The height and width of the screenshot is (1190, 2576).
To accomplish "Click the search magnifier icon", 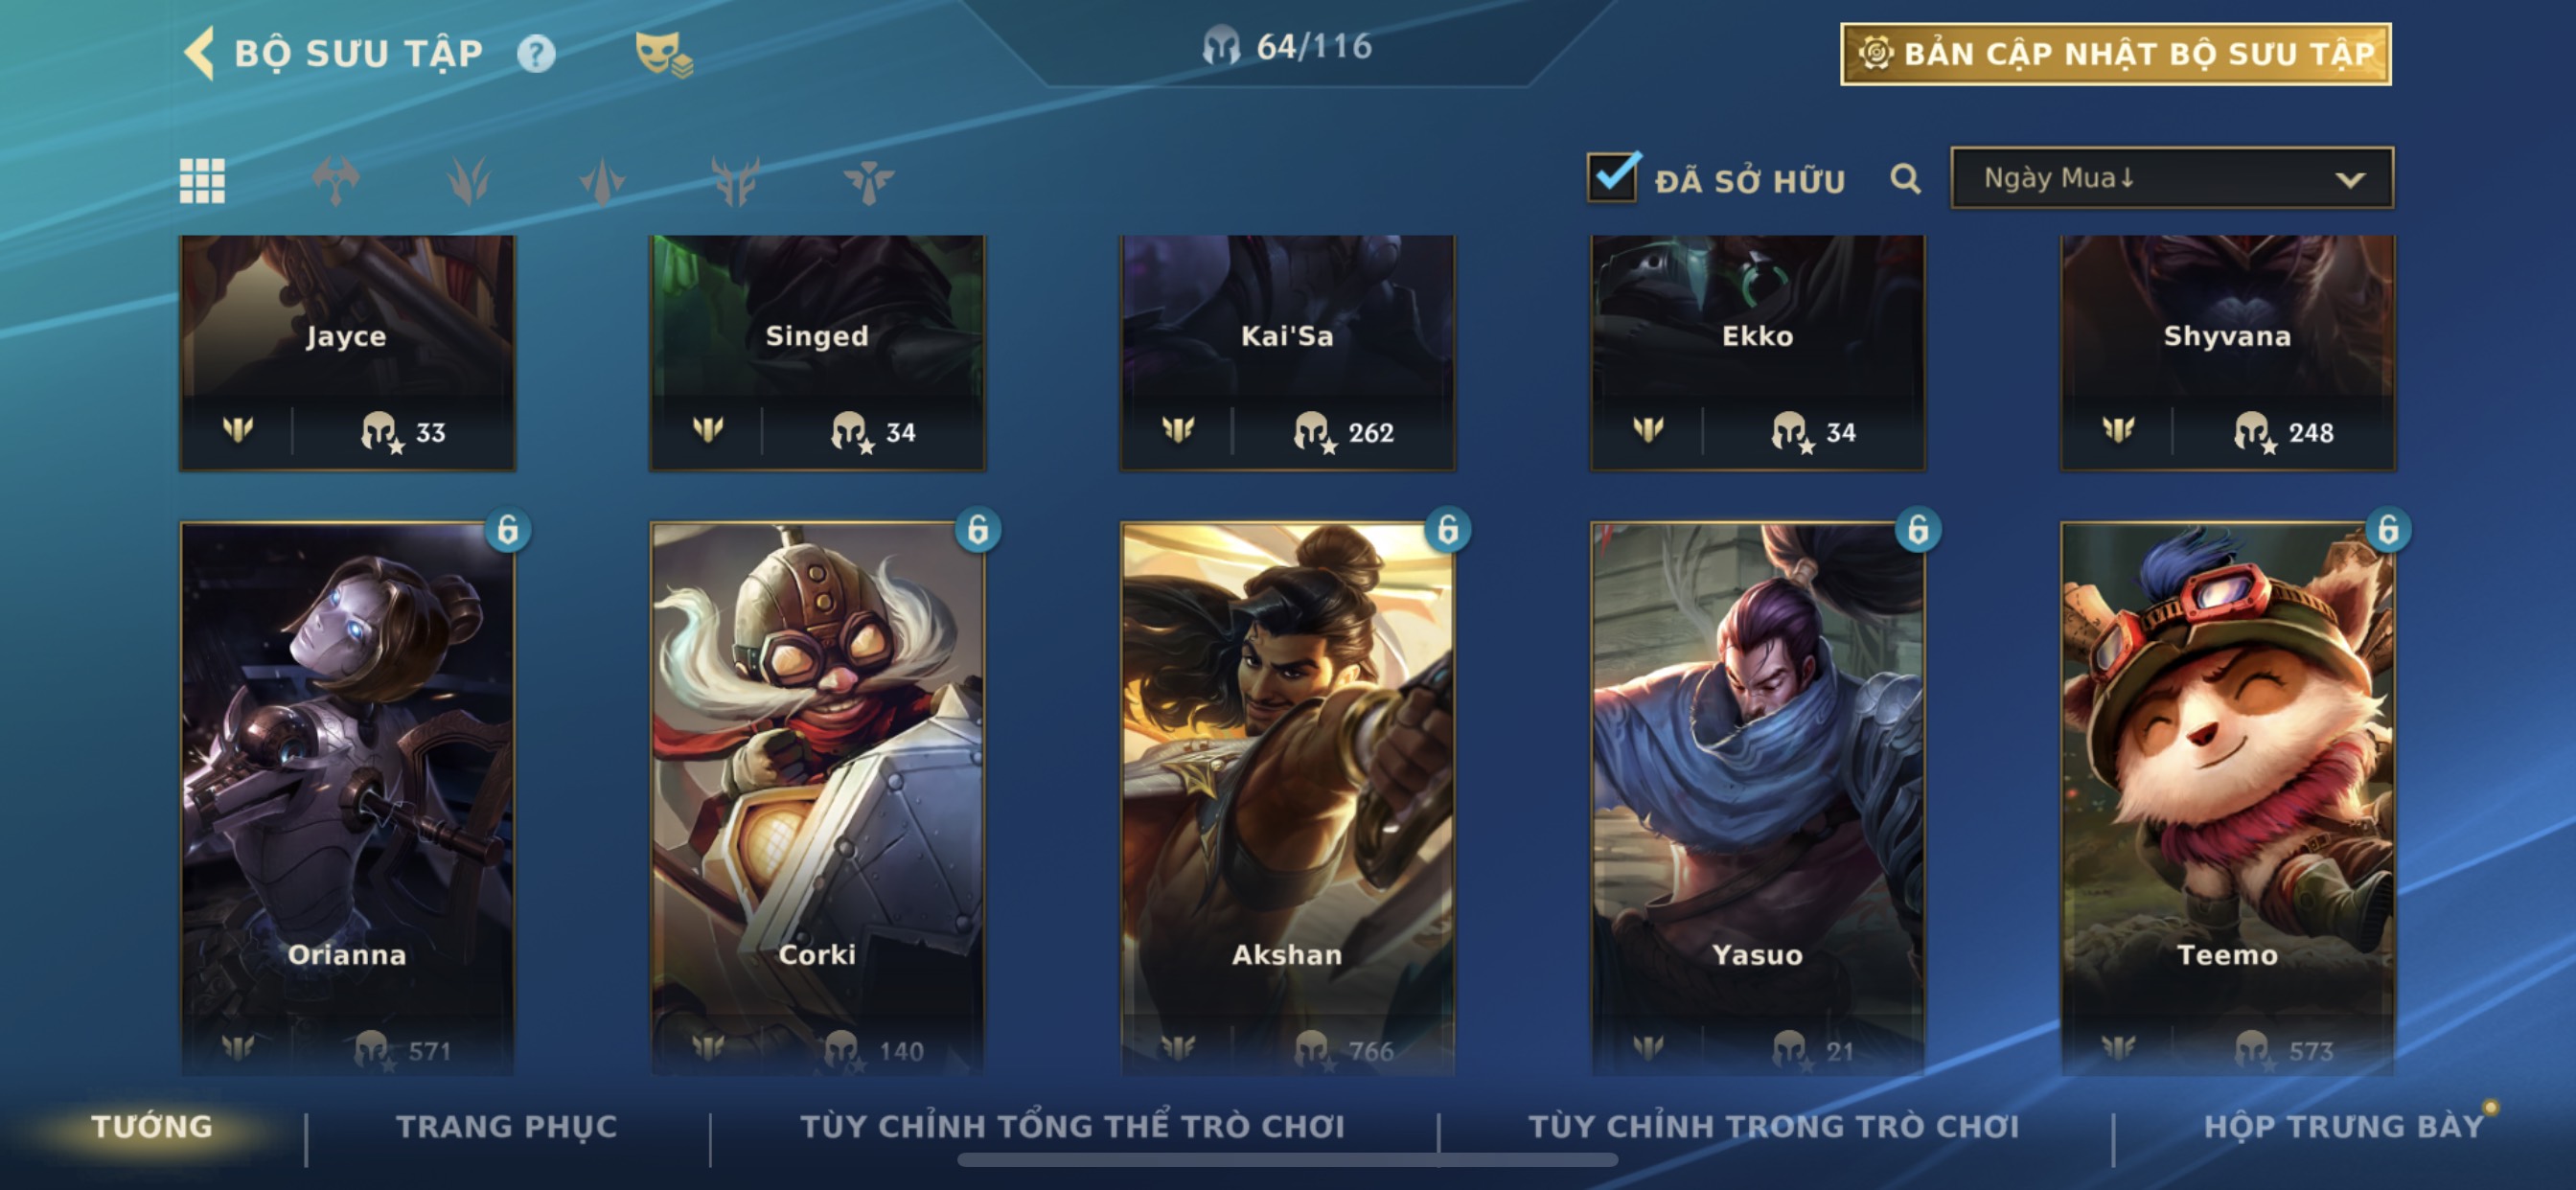I will pos(1905,179).
